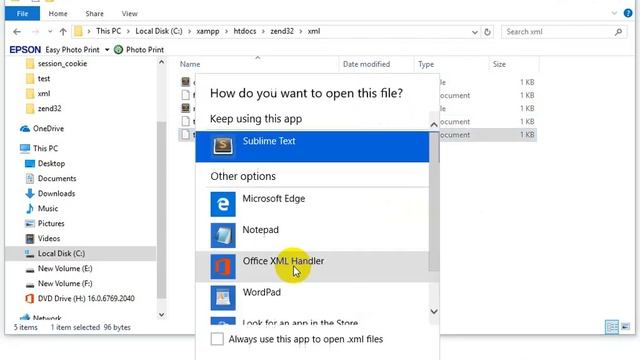Click the Microsoft Edge app icon
Screen dimensions: 640x360
pyautogui.click(x=223, y=204)
